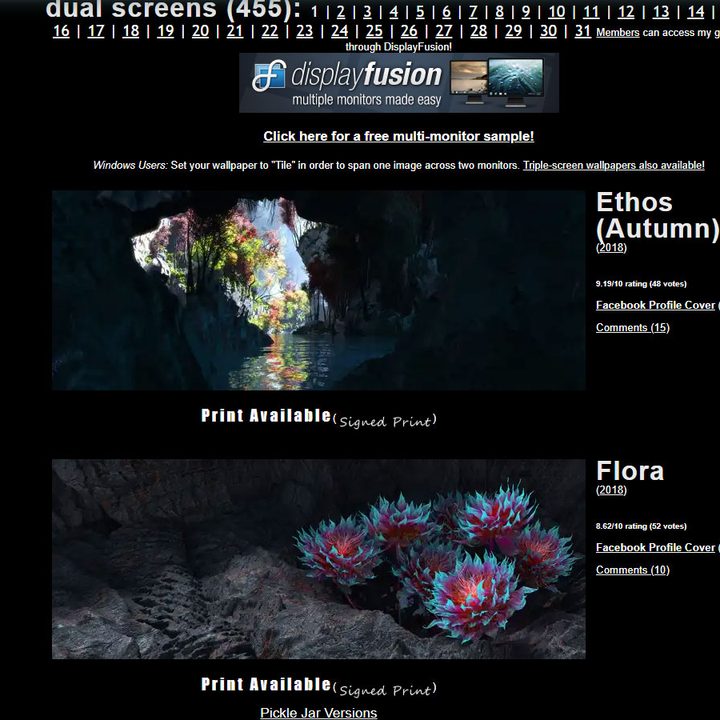Click the 2018 year link under Flora
720x720 pixels.
611,490
